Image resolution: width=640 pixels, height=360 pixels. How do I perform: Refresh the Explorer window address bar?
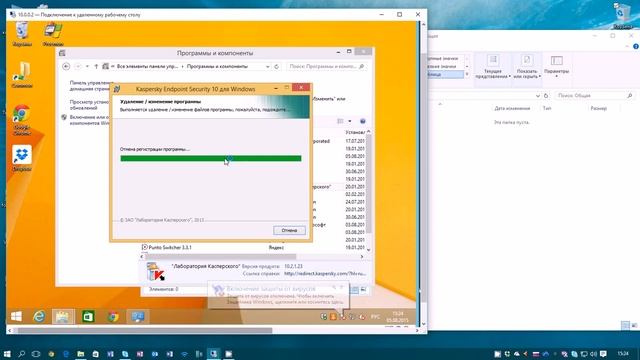coord(546,95)
